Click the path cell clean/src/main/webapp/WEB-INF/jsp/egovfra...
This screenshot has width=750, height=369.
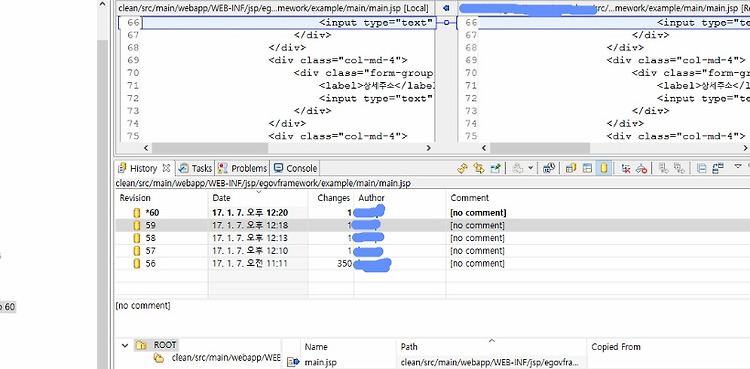[x=490, y=362]
